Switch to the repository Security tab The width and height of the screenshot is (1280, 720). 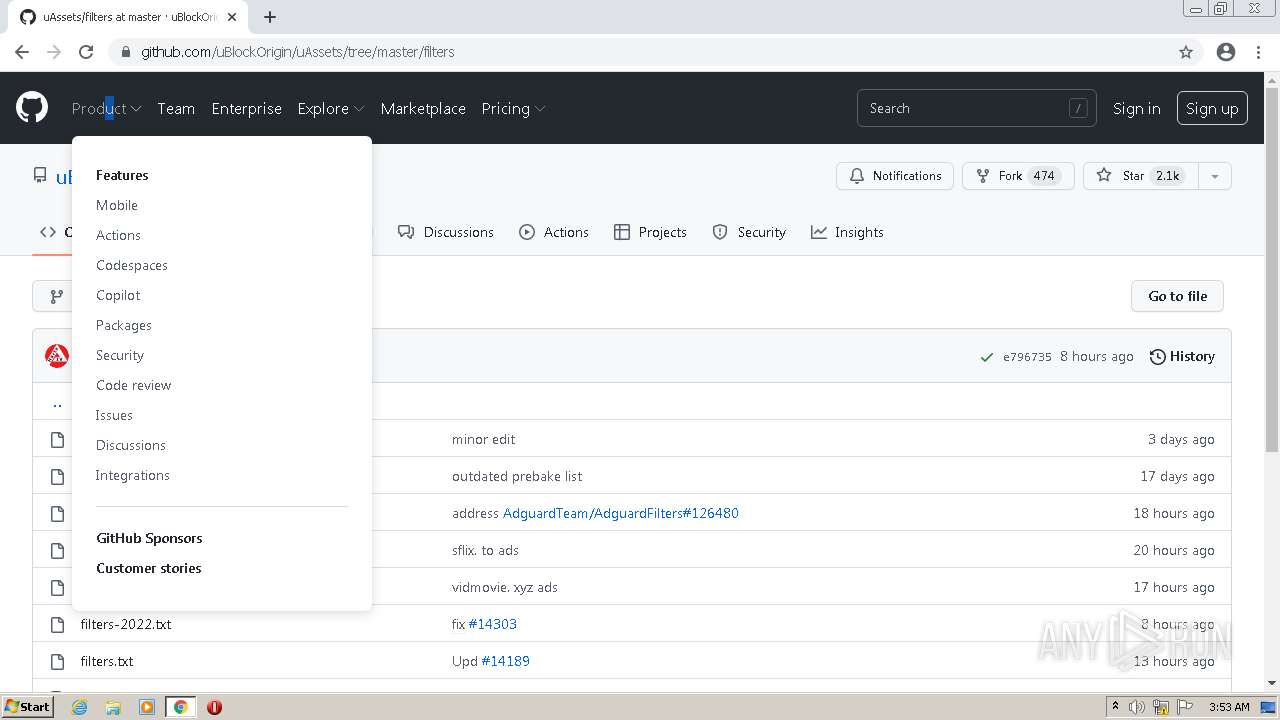click(749, 232)
